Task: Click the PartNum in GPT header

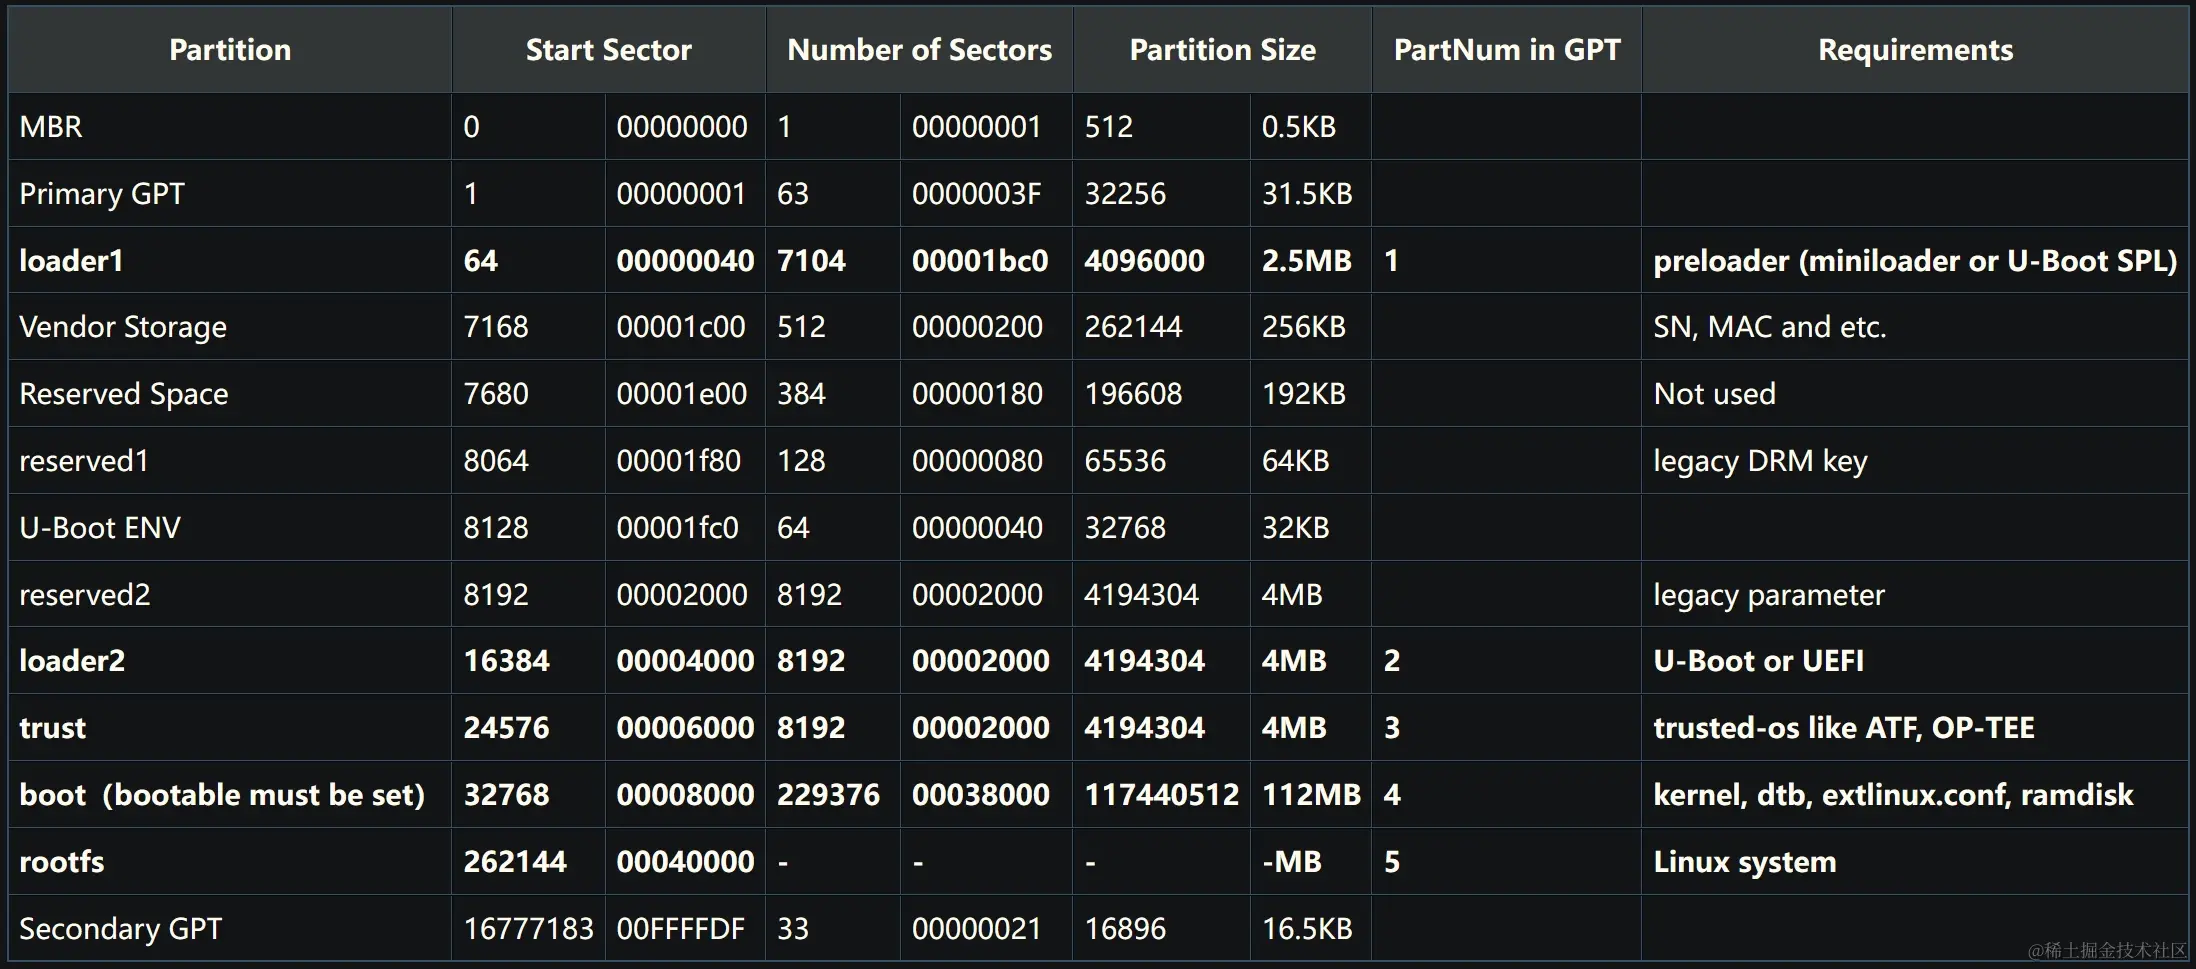Action: 1507,50
